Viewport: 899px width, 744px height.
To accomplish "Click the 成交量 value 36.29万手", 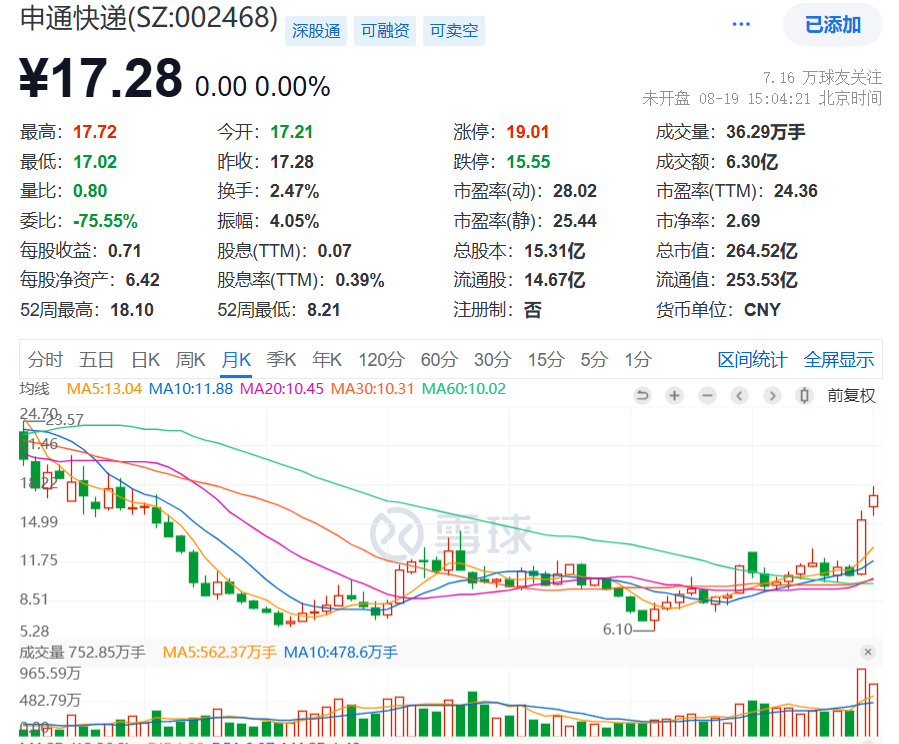I will (x=766, y=132).
